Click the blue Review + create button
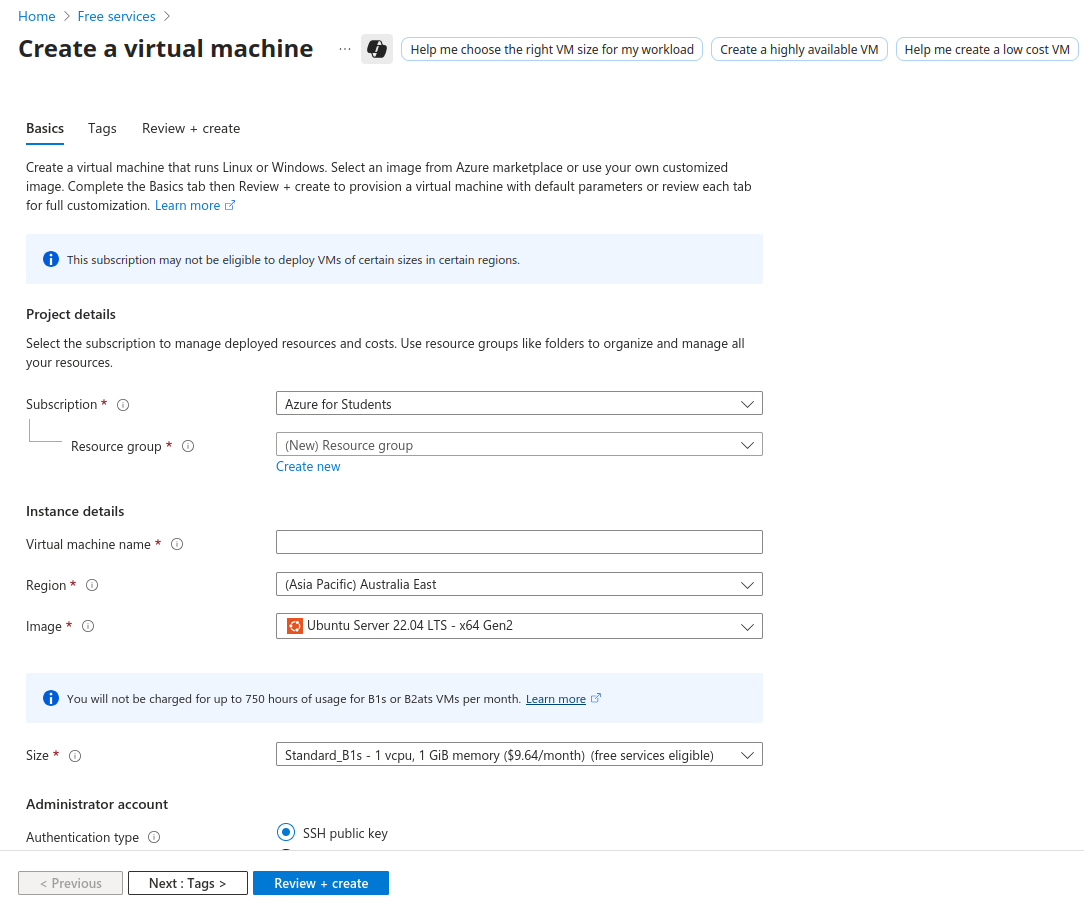Screen dimensions: 1084x910 click(321, 883)
